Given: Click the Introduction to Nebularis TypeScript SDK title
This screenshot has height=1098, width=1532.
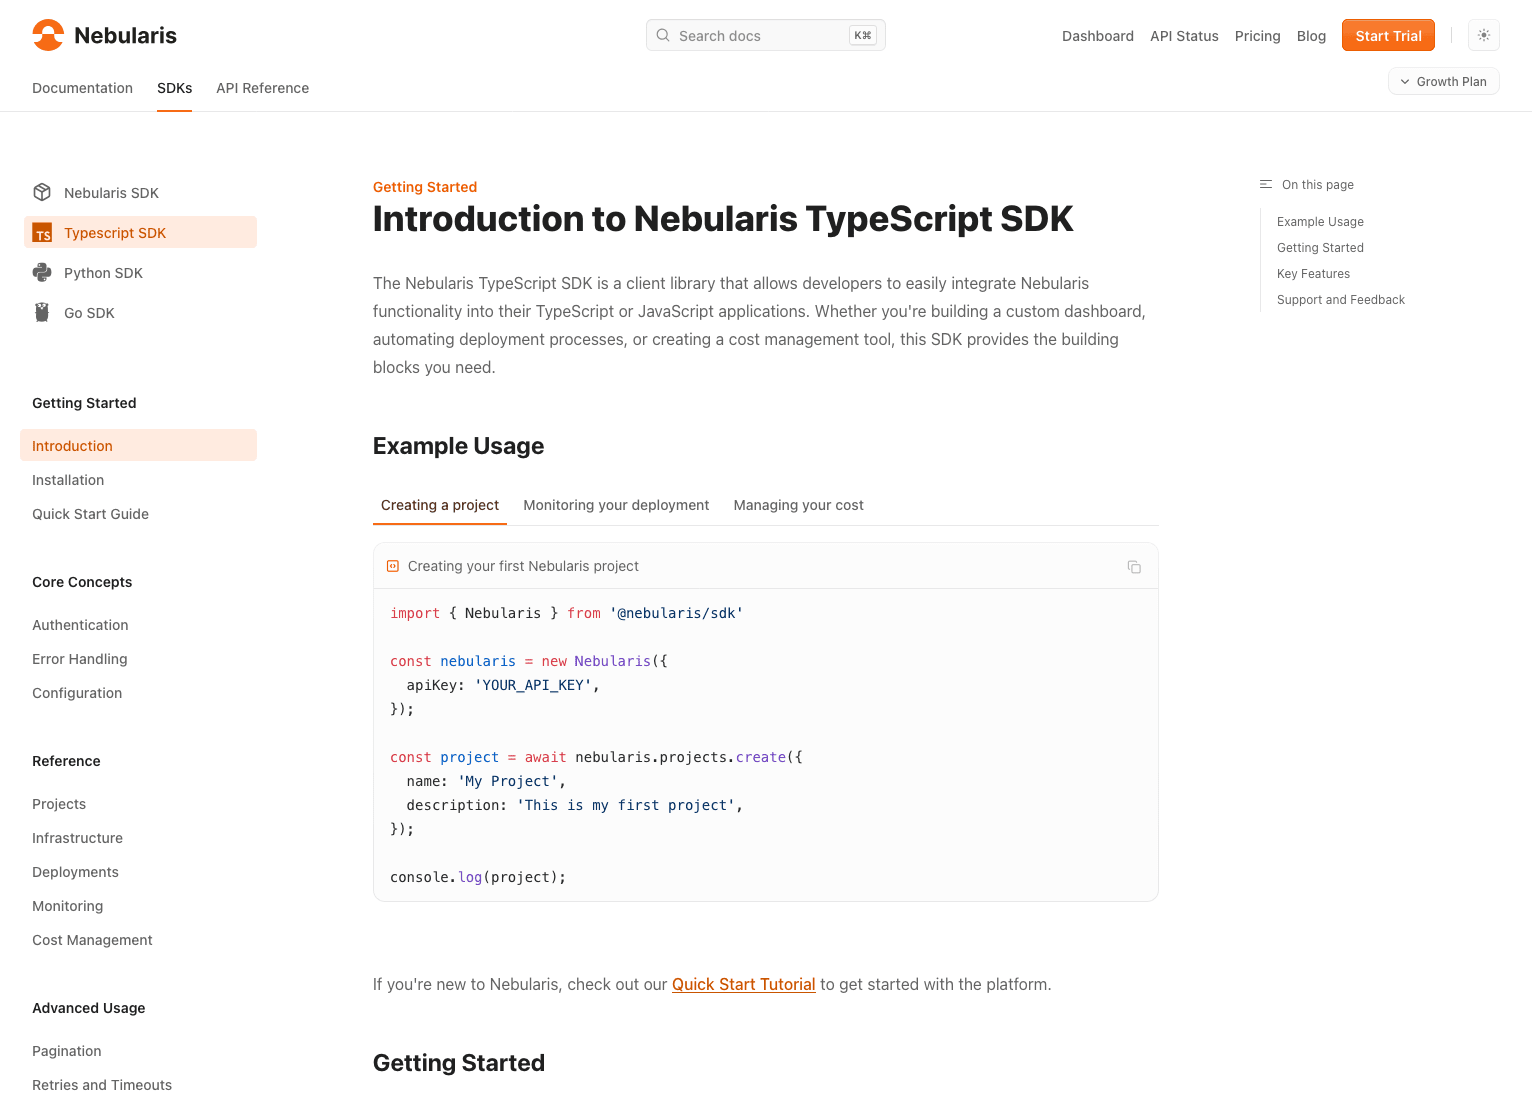Looking at the screenshot, I should tap(723, 219).
